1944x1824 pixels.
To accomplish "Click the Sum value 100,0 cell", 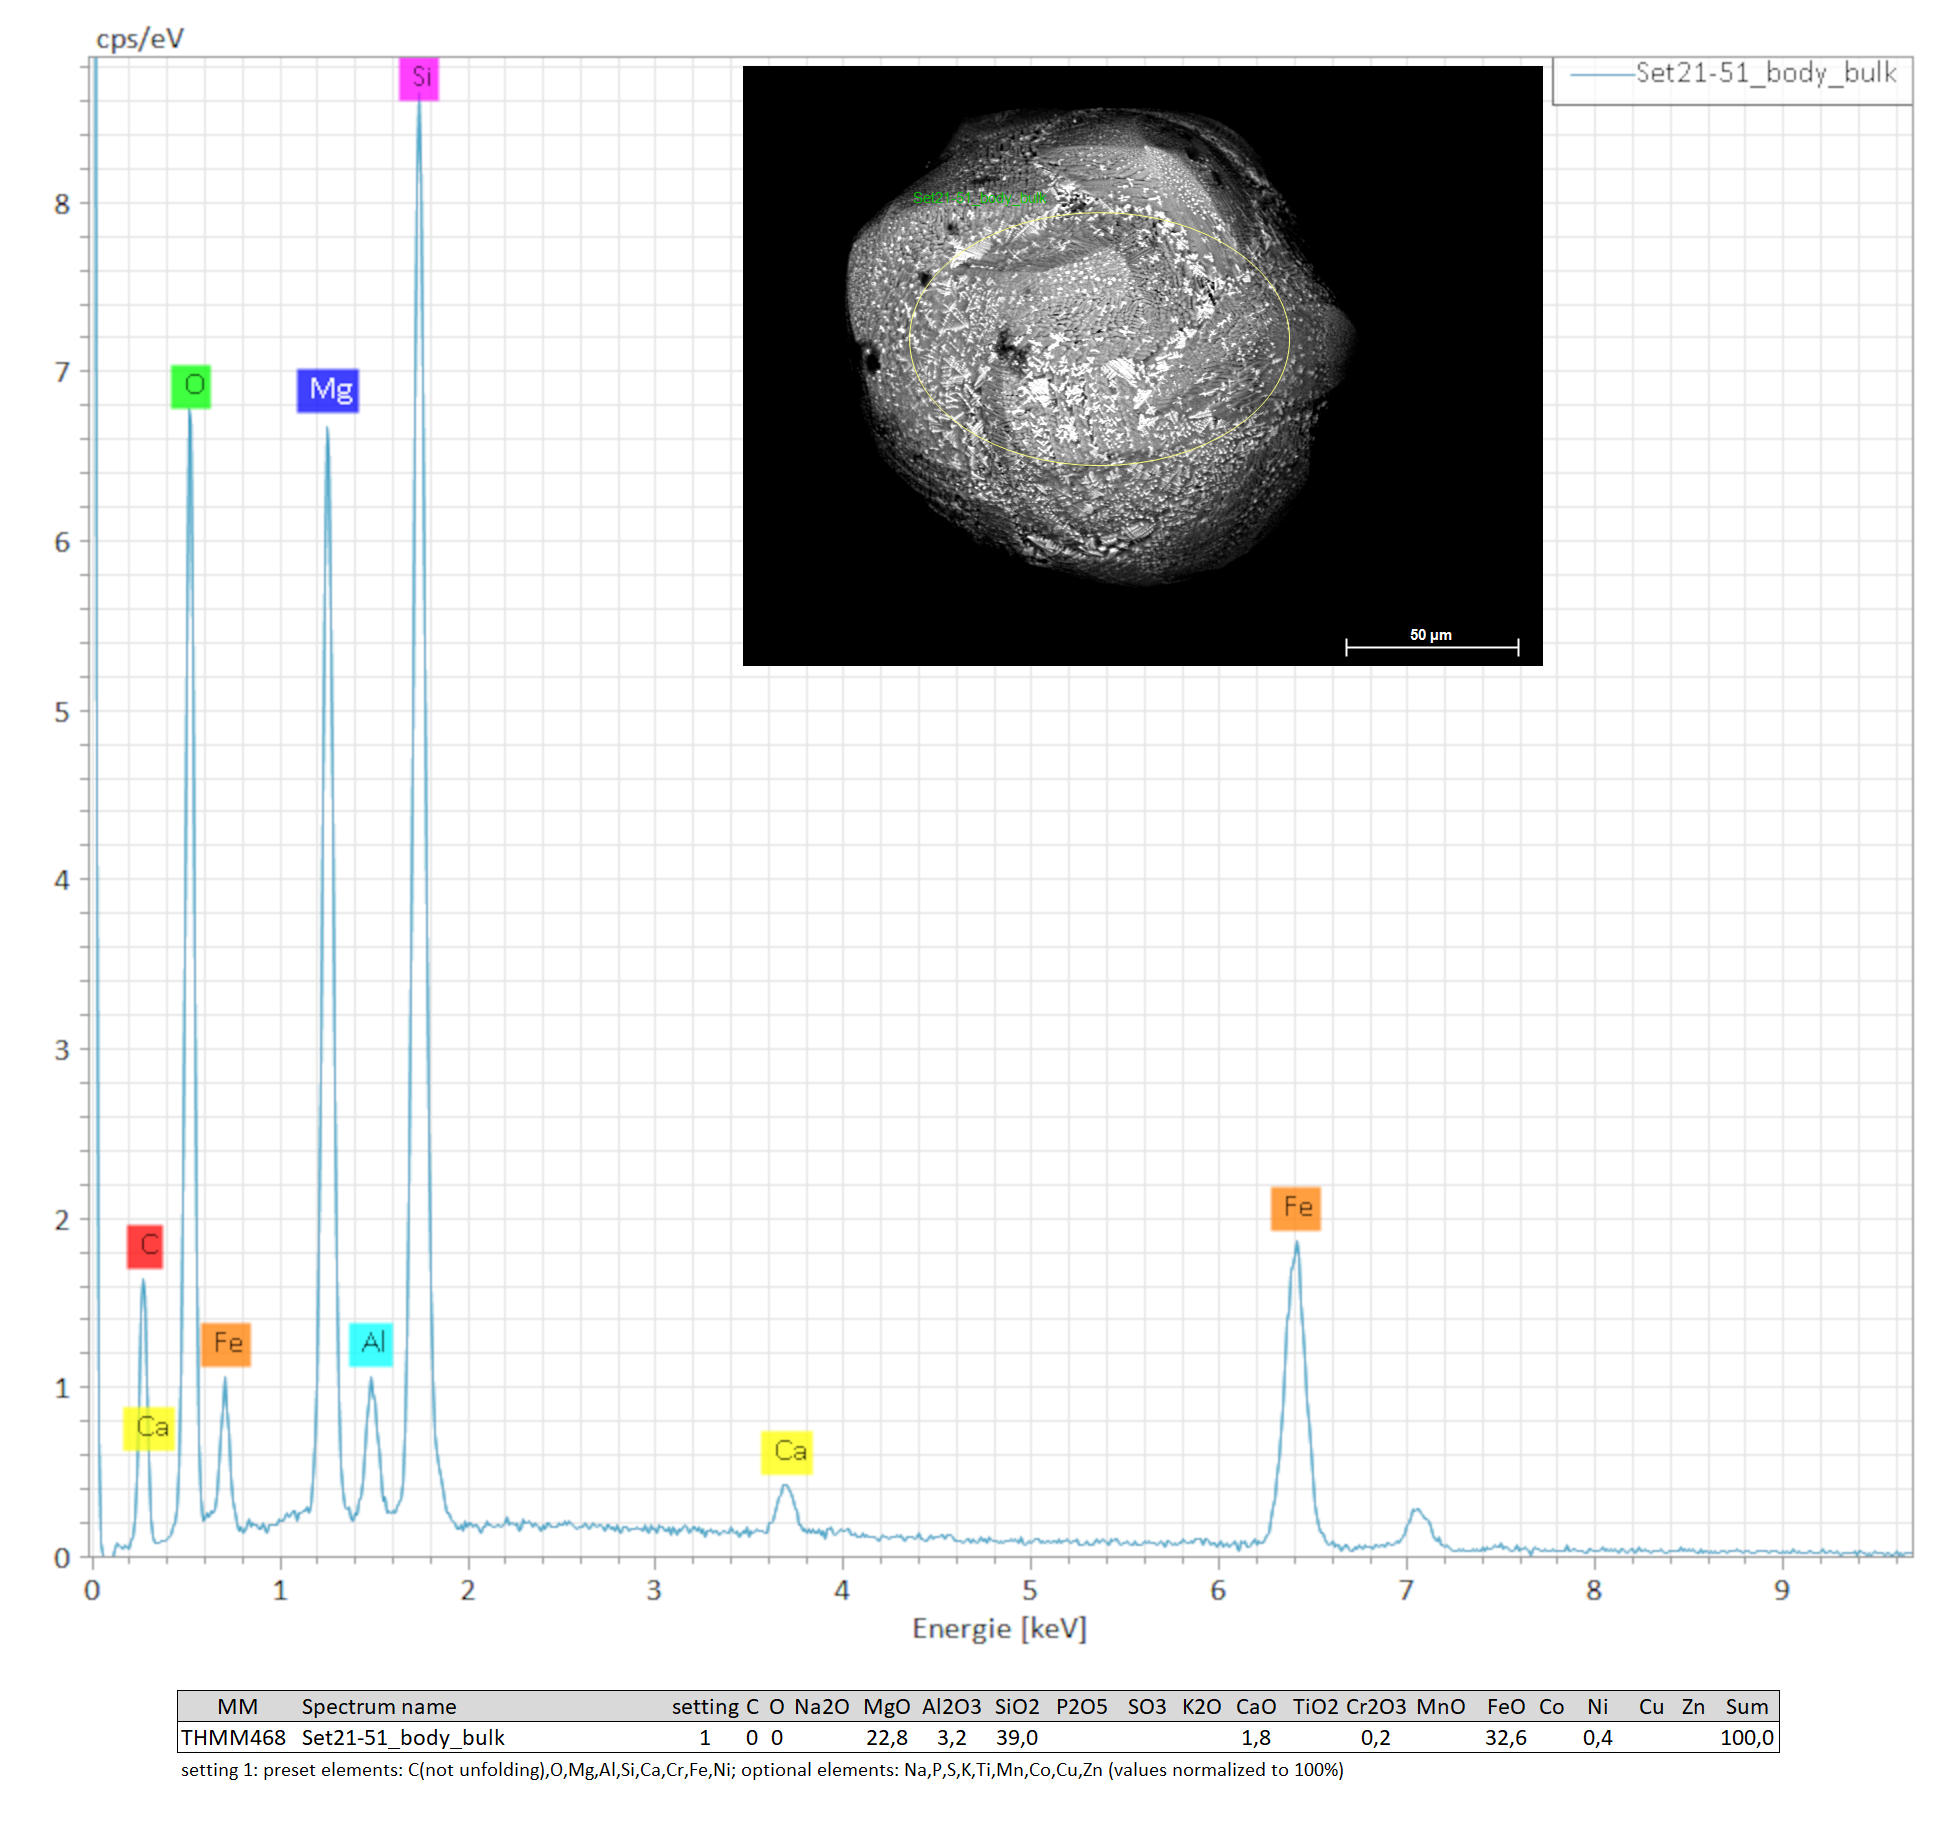I will click(1746, 1738).
